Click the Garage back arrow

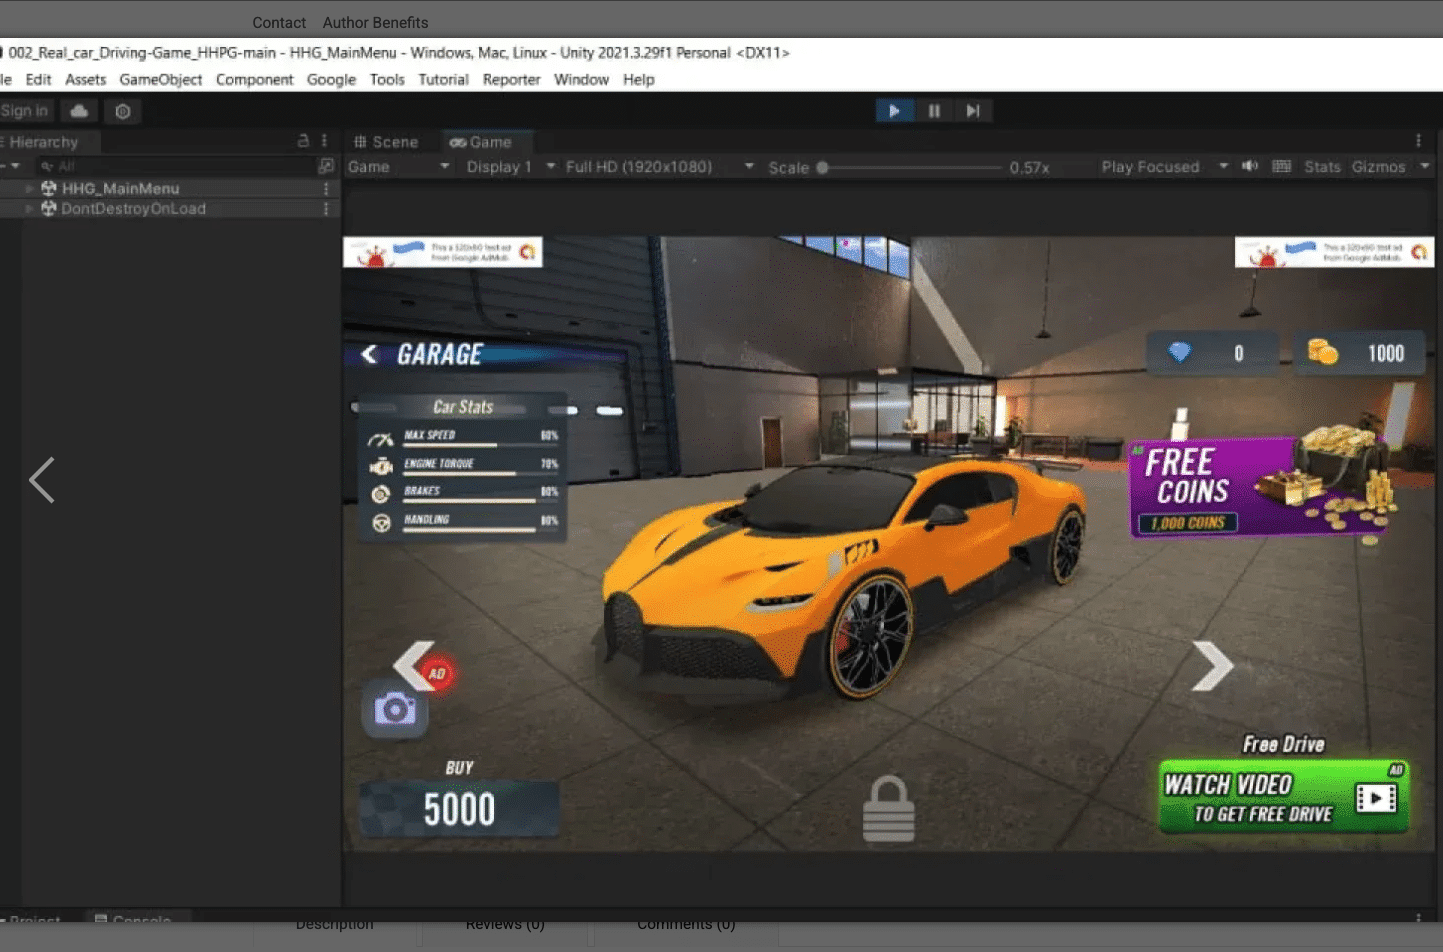tap(370, 354)
